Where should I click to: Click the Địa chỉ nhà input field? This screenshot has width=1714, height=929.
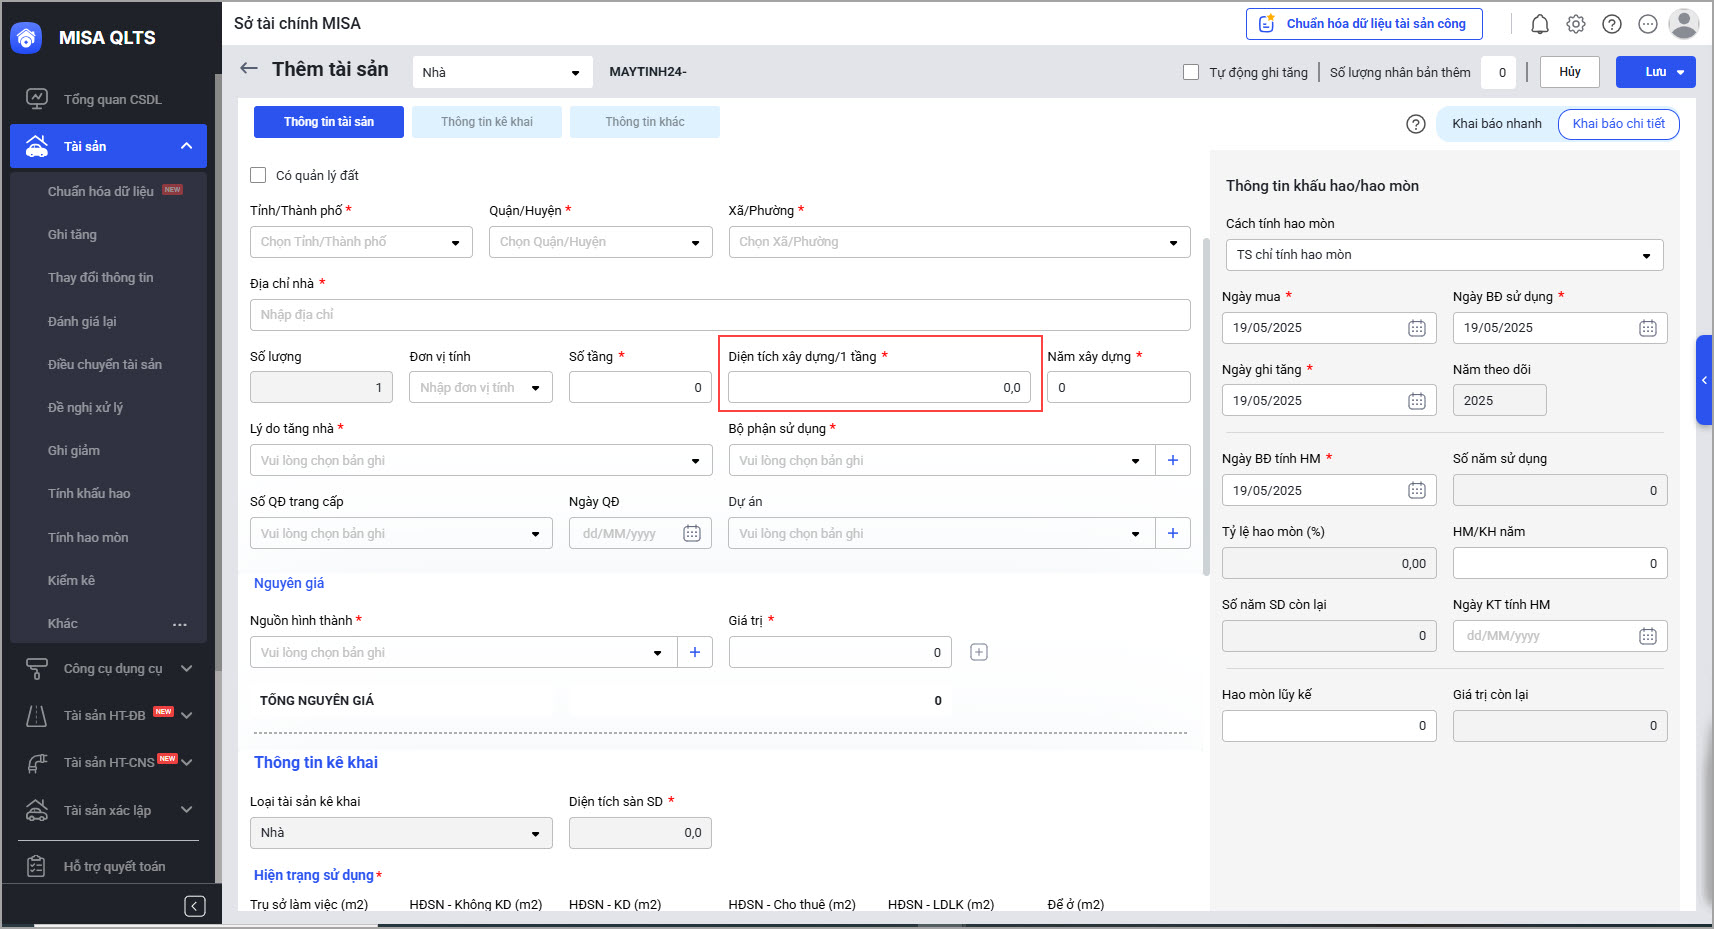[719, 315]
